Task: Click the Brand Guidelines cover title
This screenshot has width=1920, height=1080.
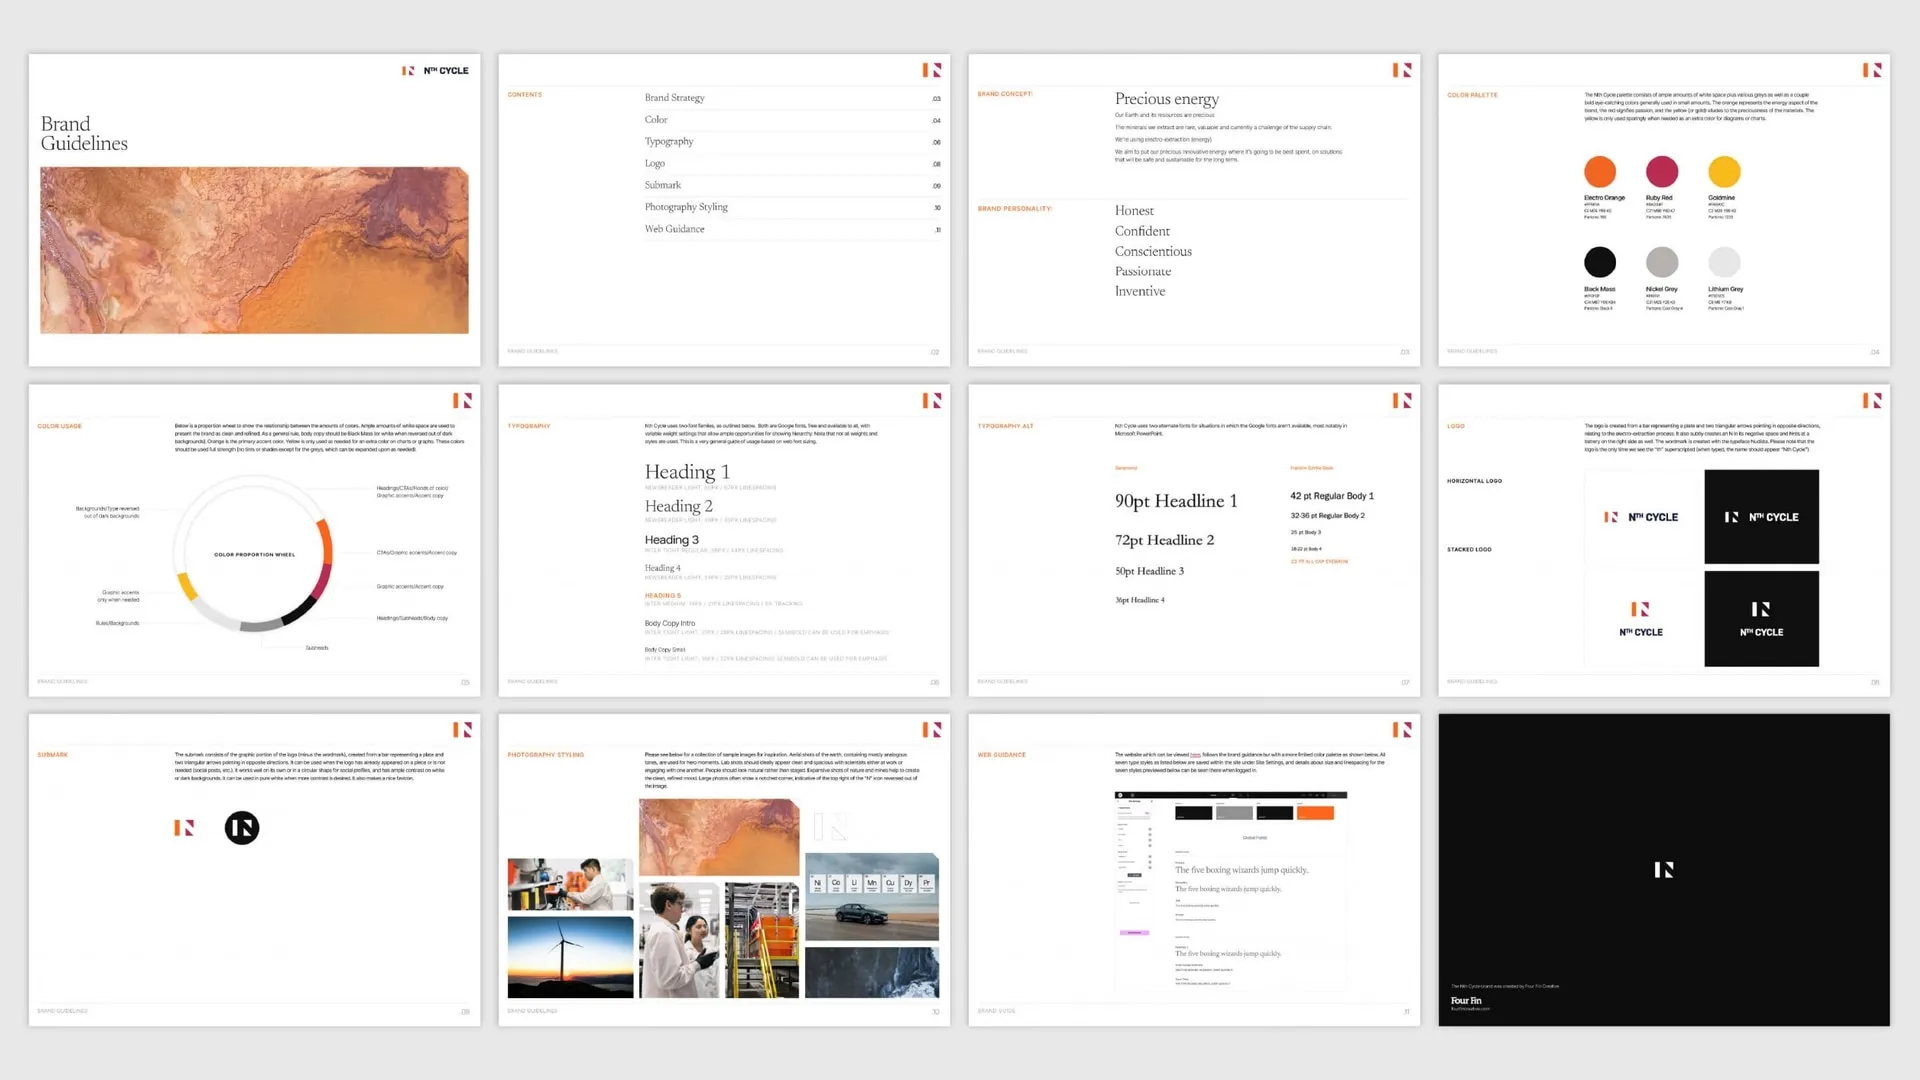Action: tap(84, 134)
